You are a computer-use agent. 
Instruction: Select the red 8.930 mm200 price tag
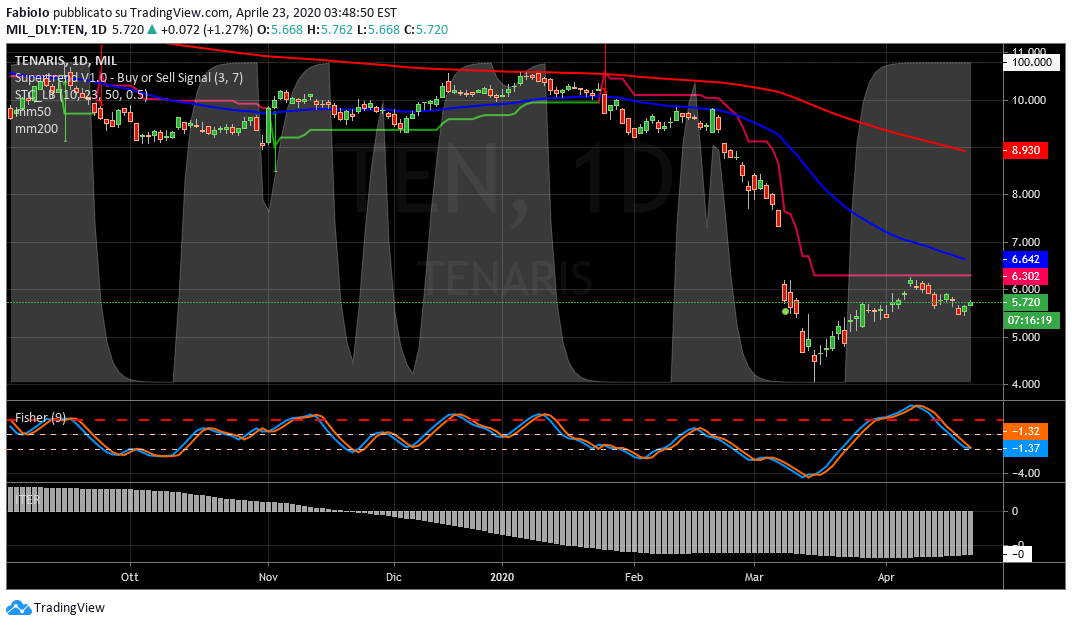point(1023,149)
